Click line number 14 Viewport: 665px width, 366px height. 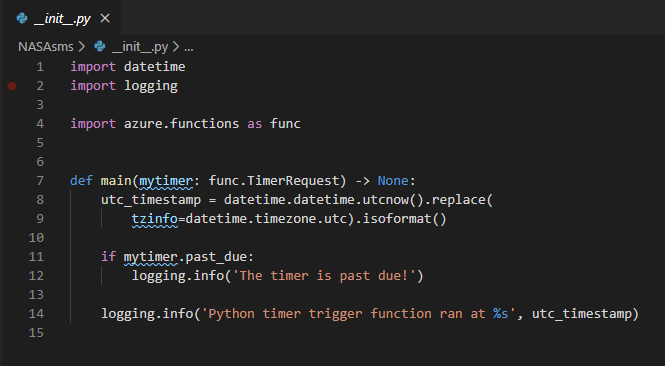(36, 314)
